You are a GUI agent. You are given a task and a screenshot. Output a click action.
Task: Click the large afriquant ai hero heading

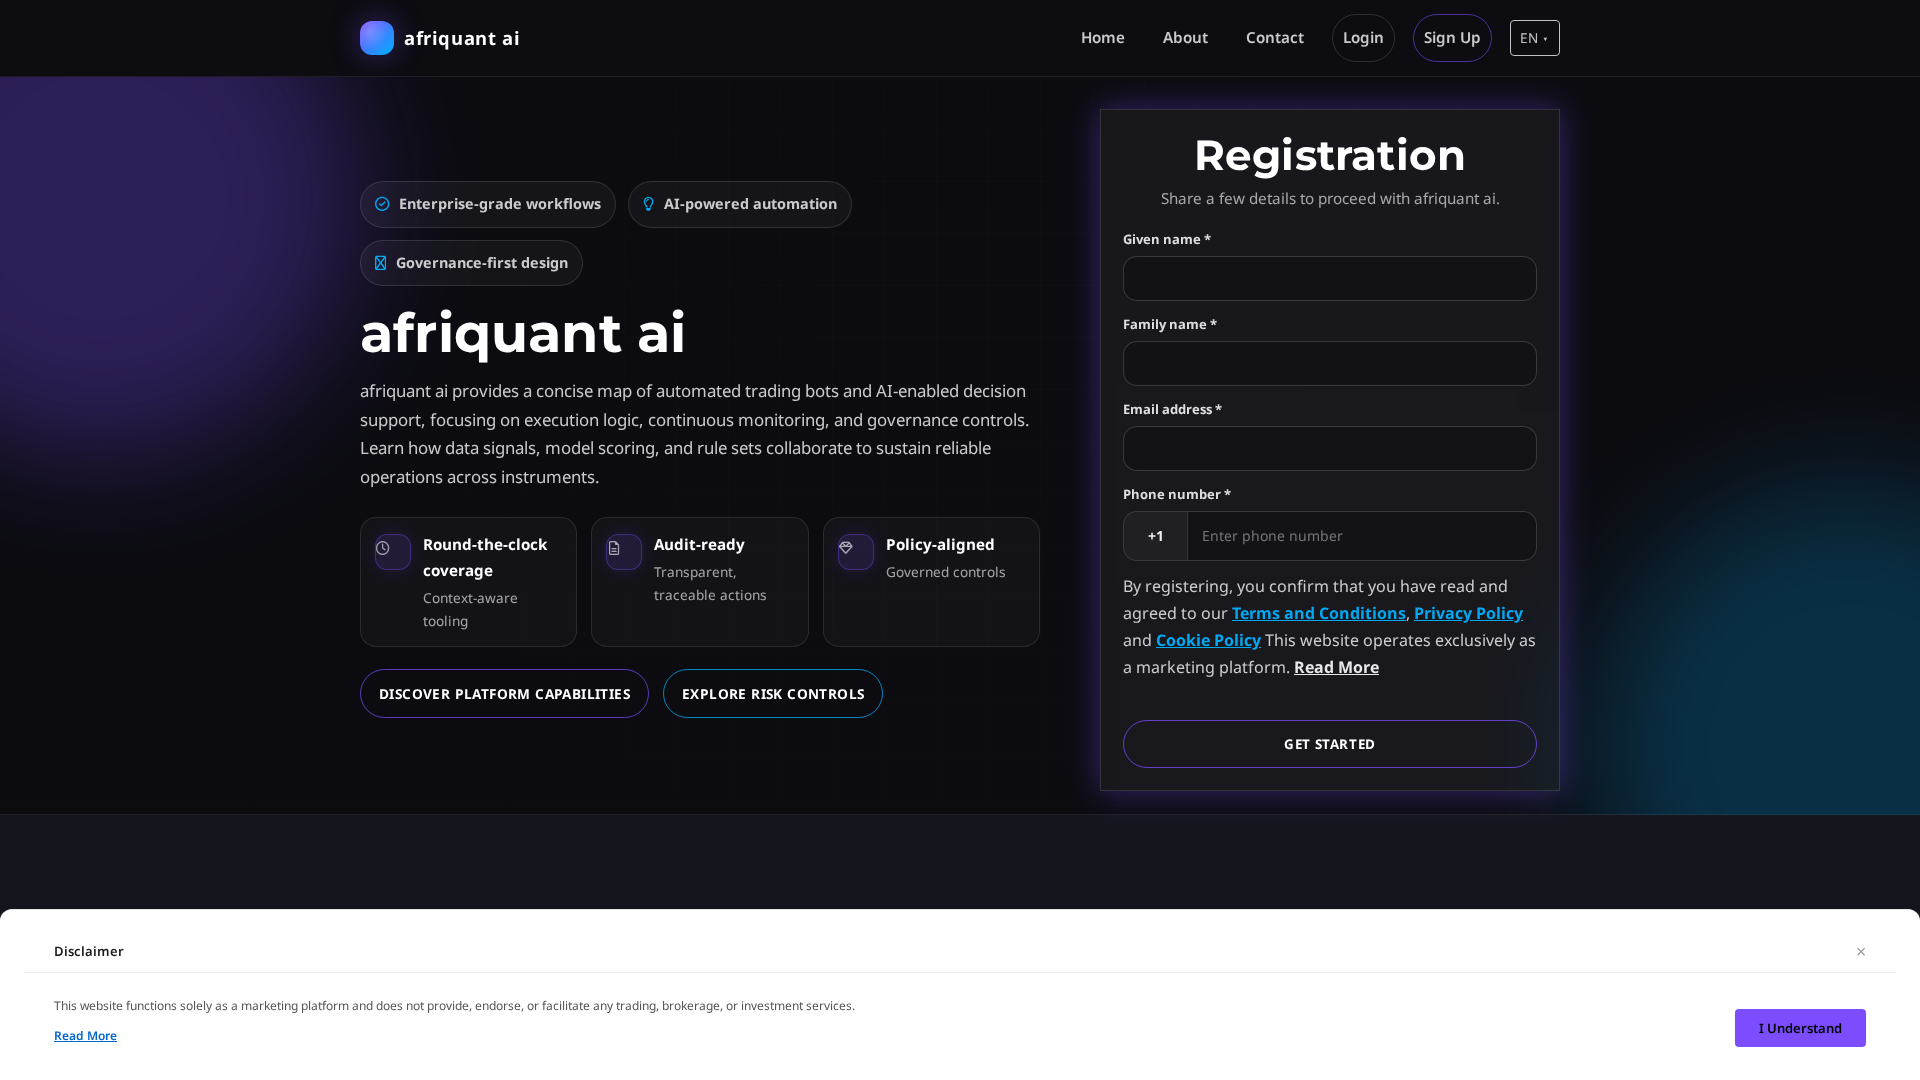523,332
